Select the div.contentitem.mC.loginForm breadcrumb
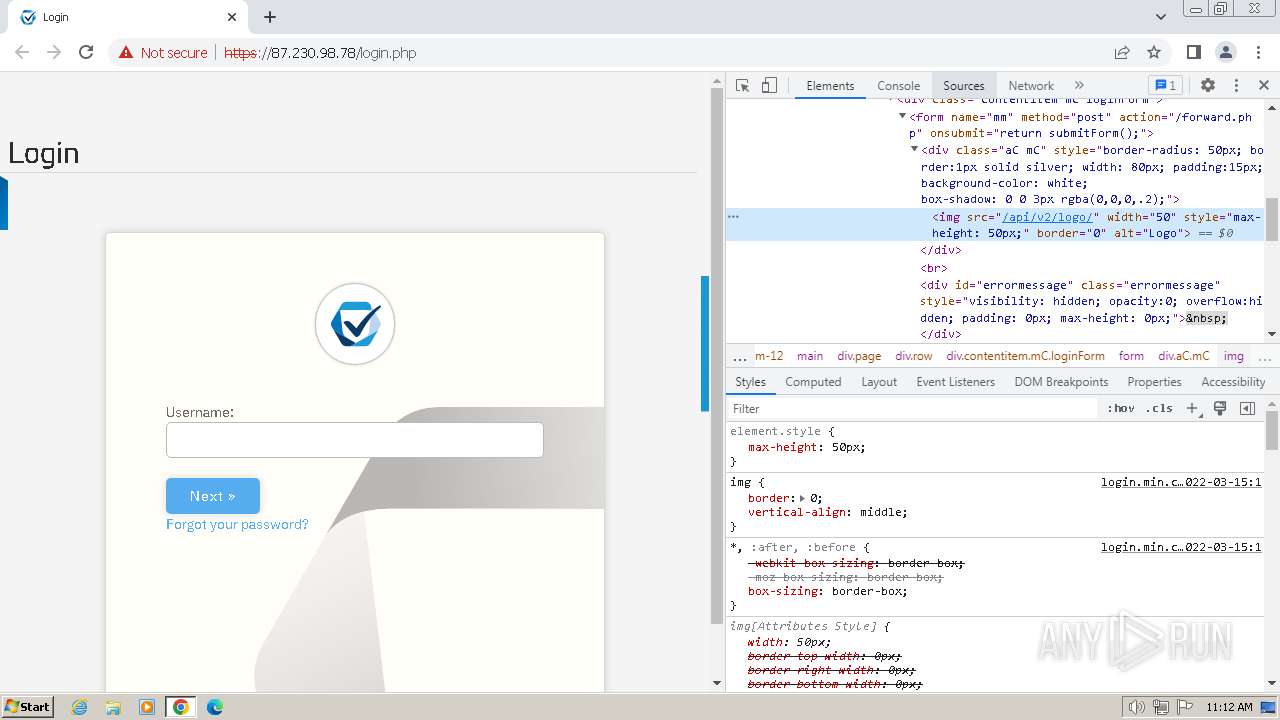The width and height of the screenshot is (1280, 720). click(1025, 356)
